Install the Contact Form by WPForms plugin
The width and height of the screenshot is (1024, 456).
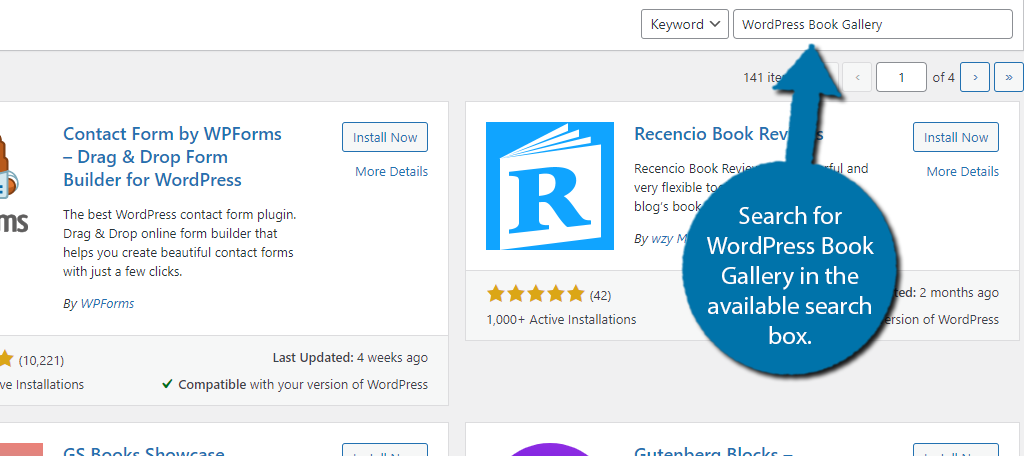pos(385,137)
